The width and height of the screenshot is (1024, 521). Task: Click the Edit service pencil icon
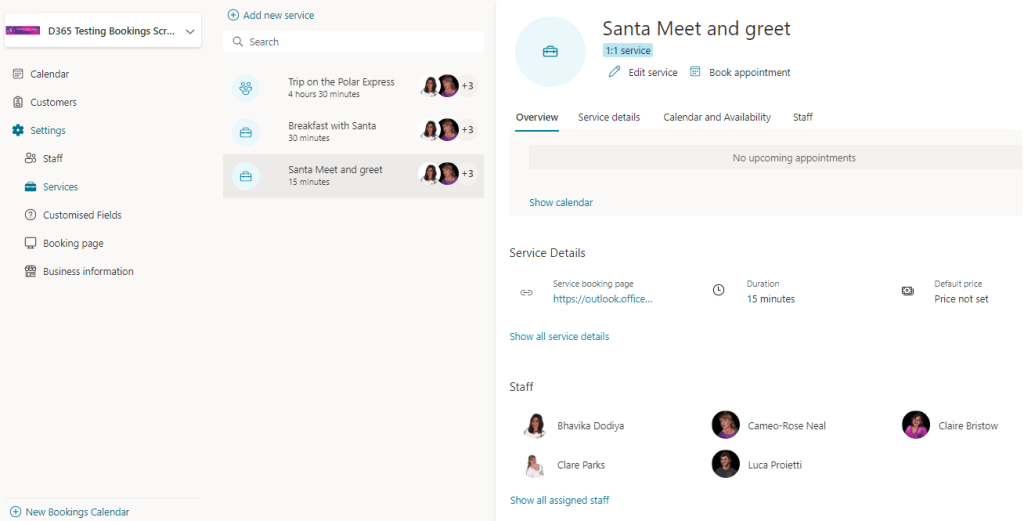[x=615, y=72]
